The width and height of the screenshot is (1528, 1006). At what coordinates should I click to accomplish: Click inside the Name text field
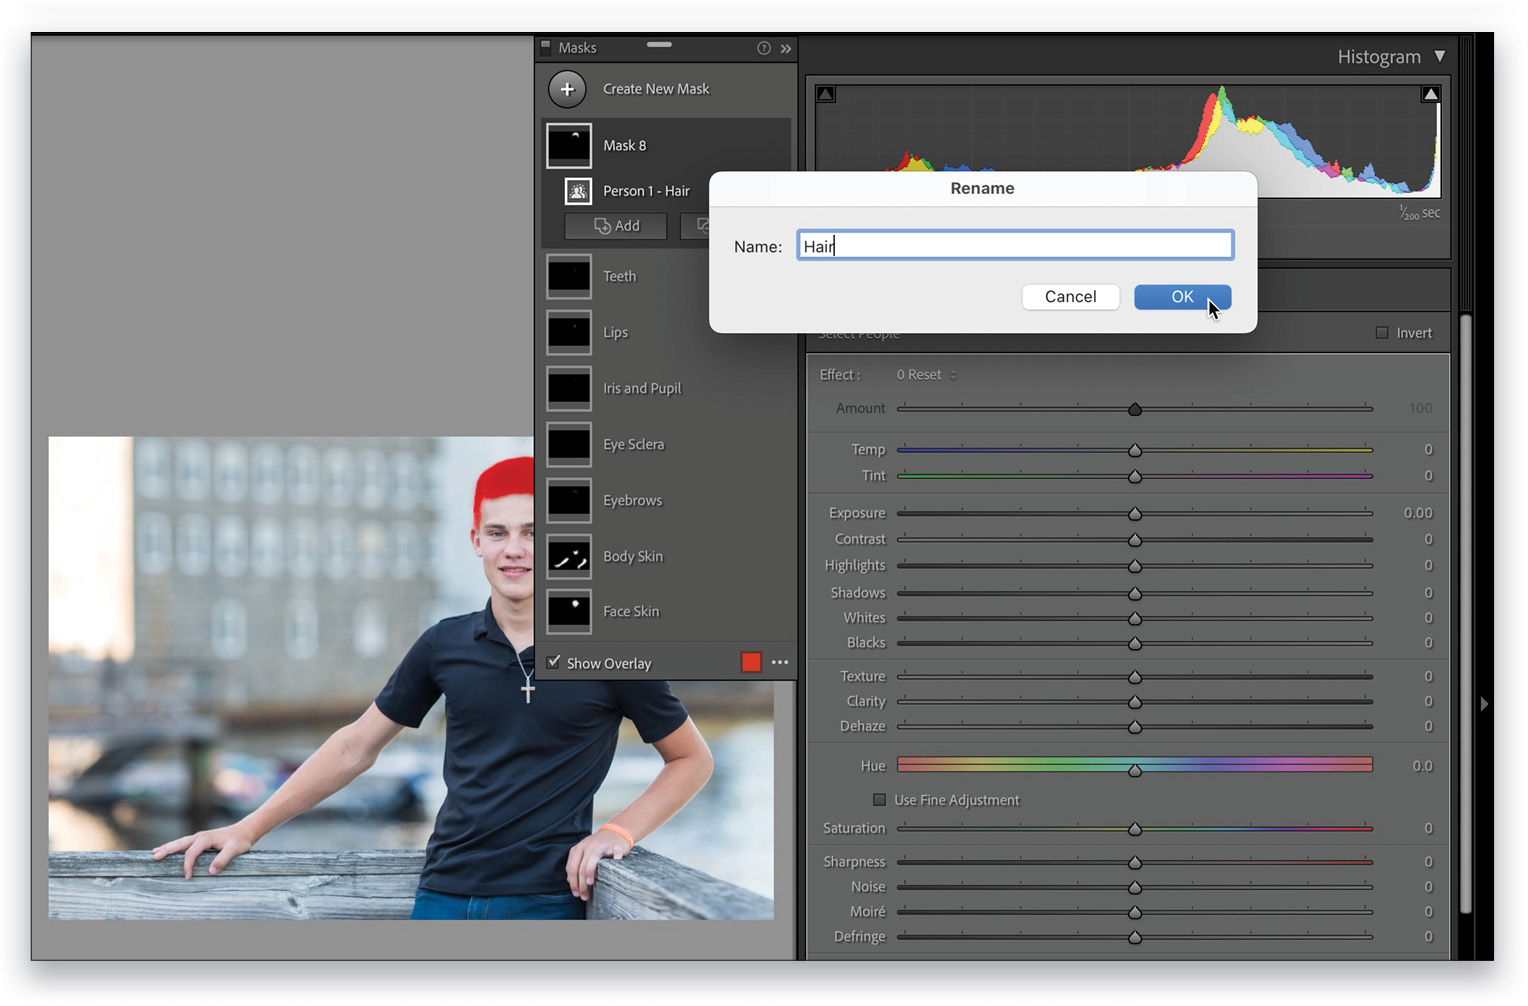tap(1014, 245)
